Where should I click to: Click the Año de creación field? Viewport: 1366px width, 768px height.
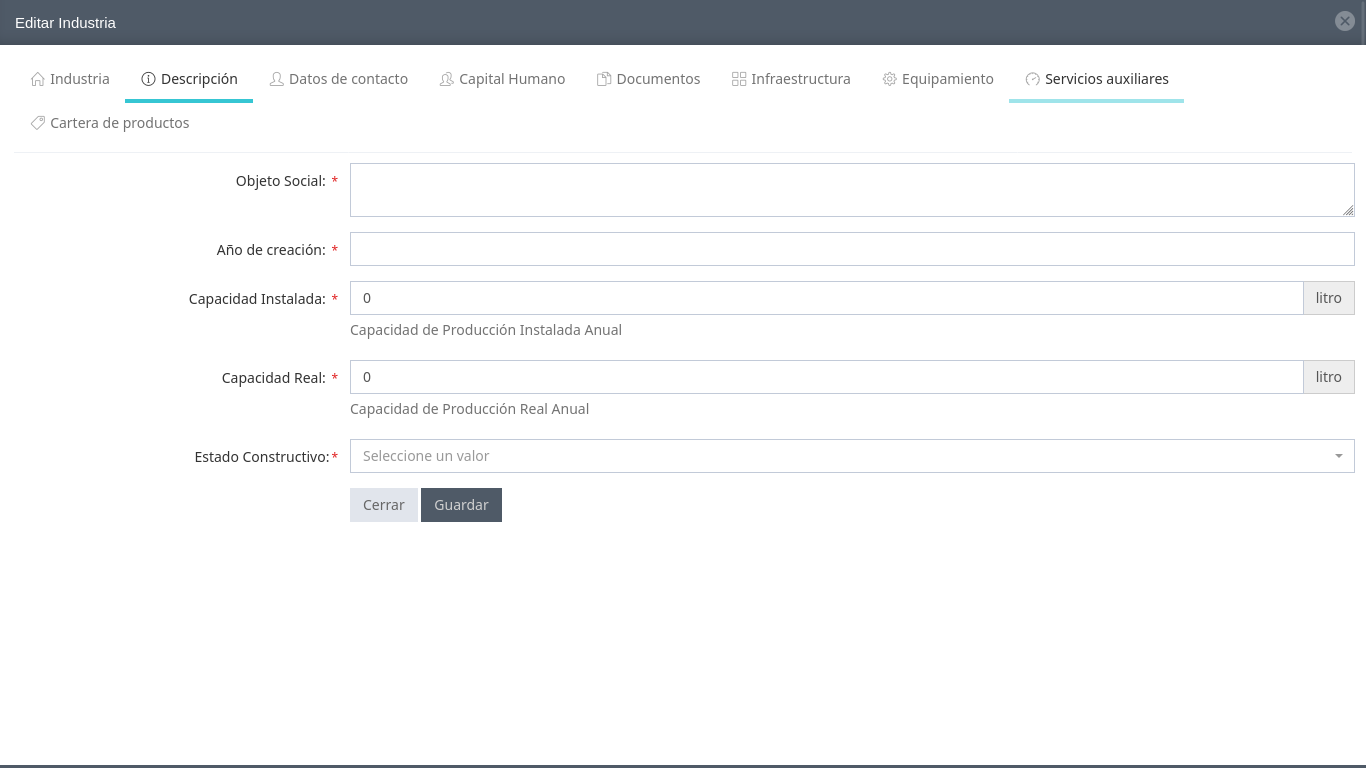(850, 249)
